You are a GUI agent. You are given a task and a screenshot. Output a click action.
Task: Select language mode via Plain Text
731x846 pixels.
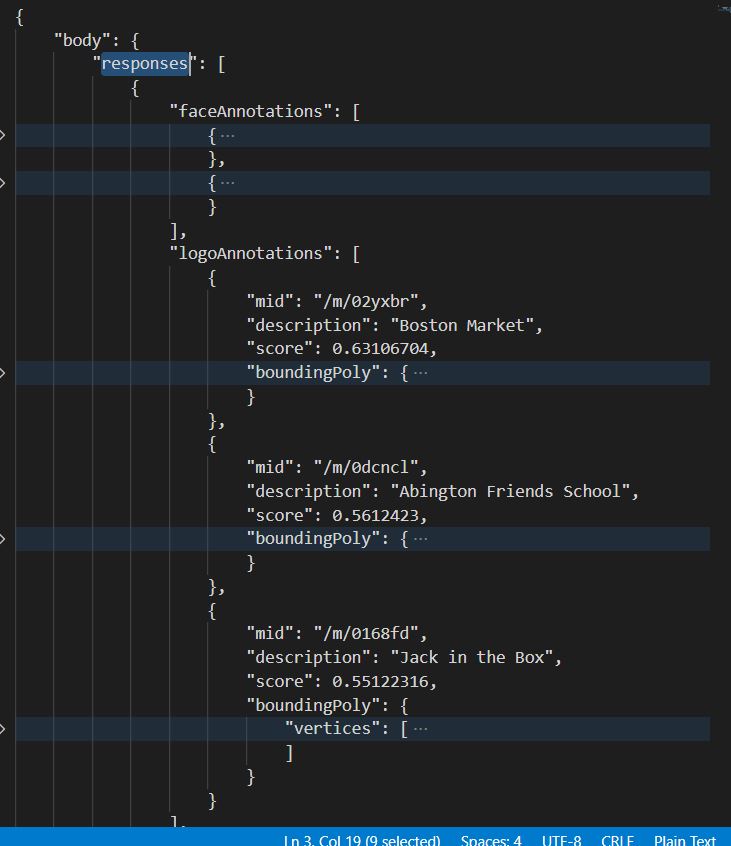coord(685,840)
